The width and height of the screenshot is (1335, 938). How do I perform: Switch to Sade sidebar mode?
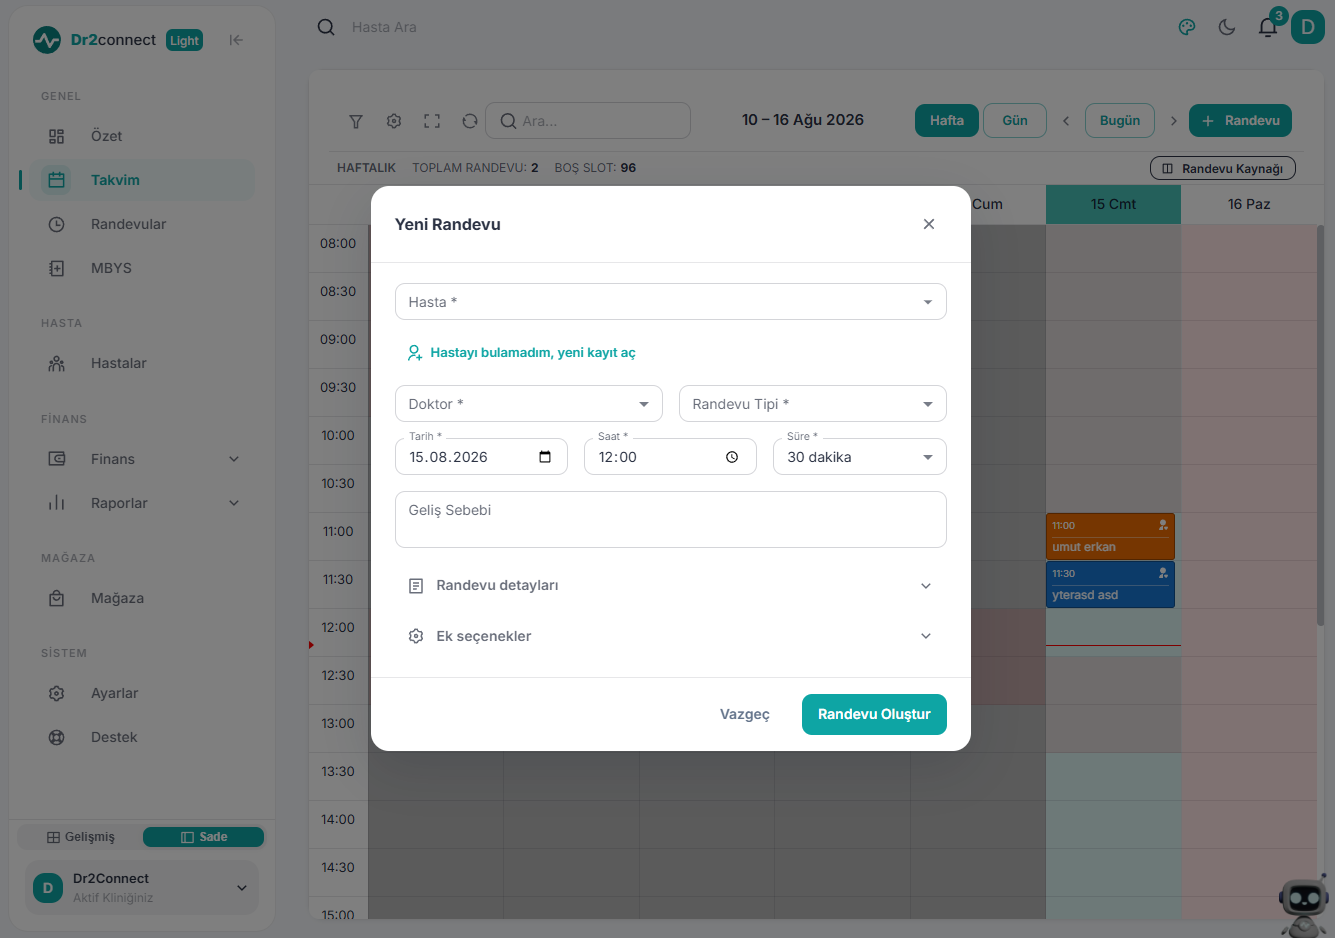pyautogui.click(x=204, y=837)
